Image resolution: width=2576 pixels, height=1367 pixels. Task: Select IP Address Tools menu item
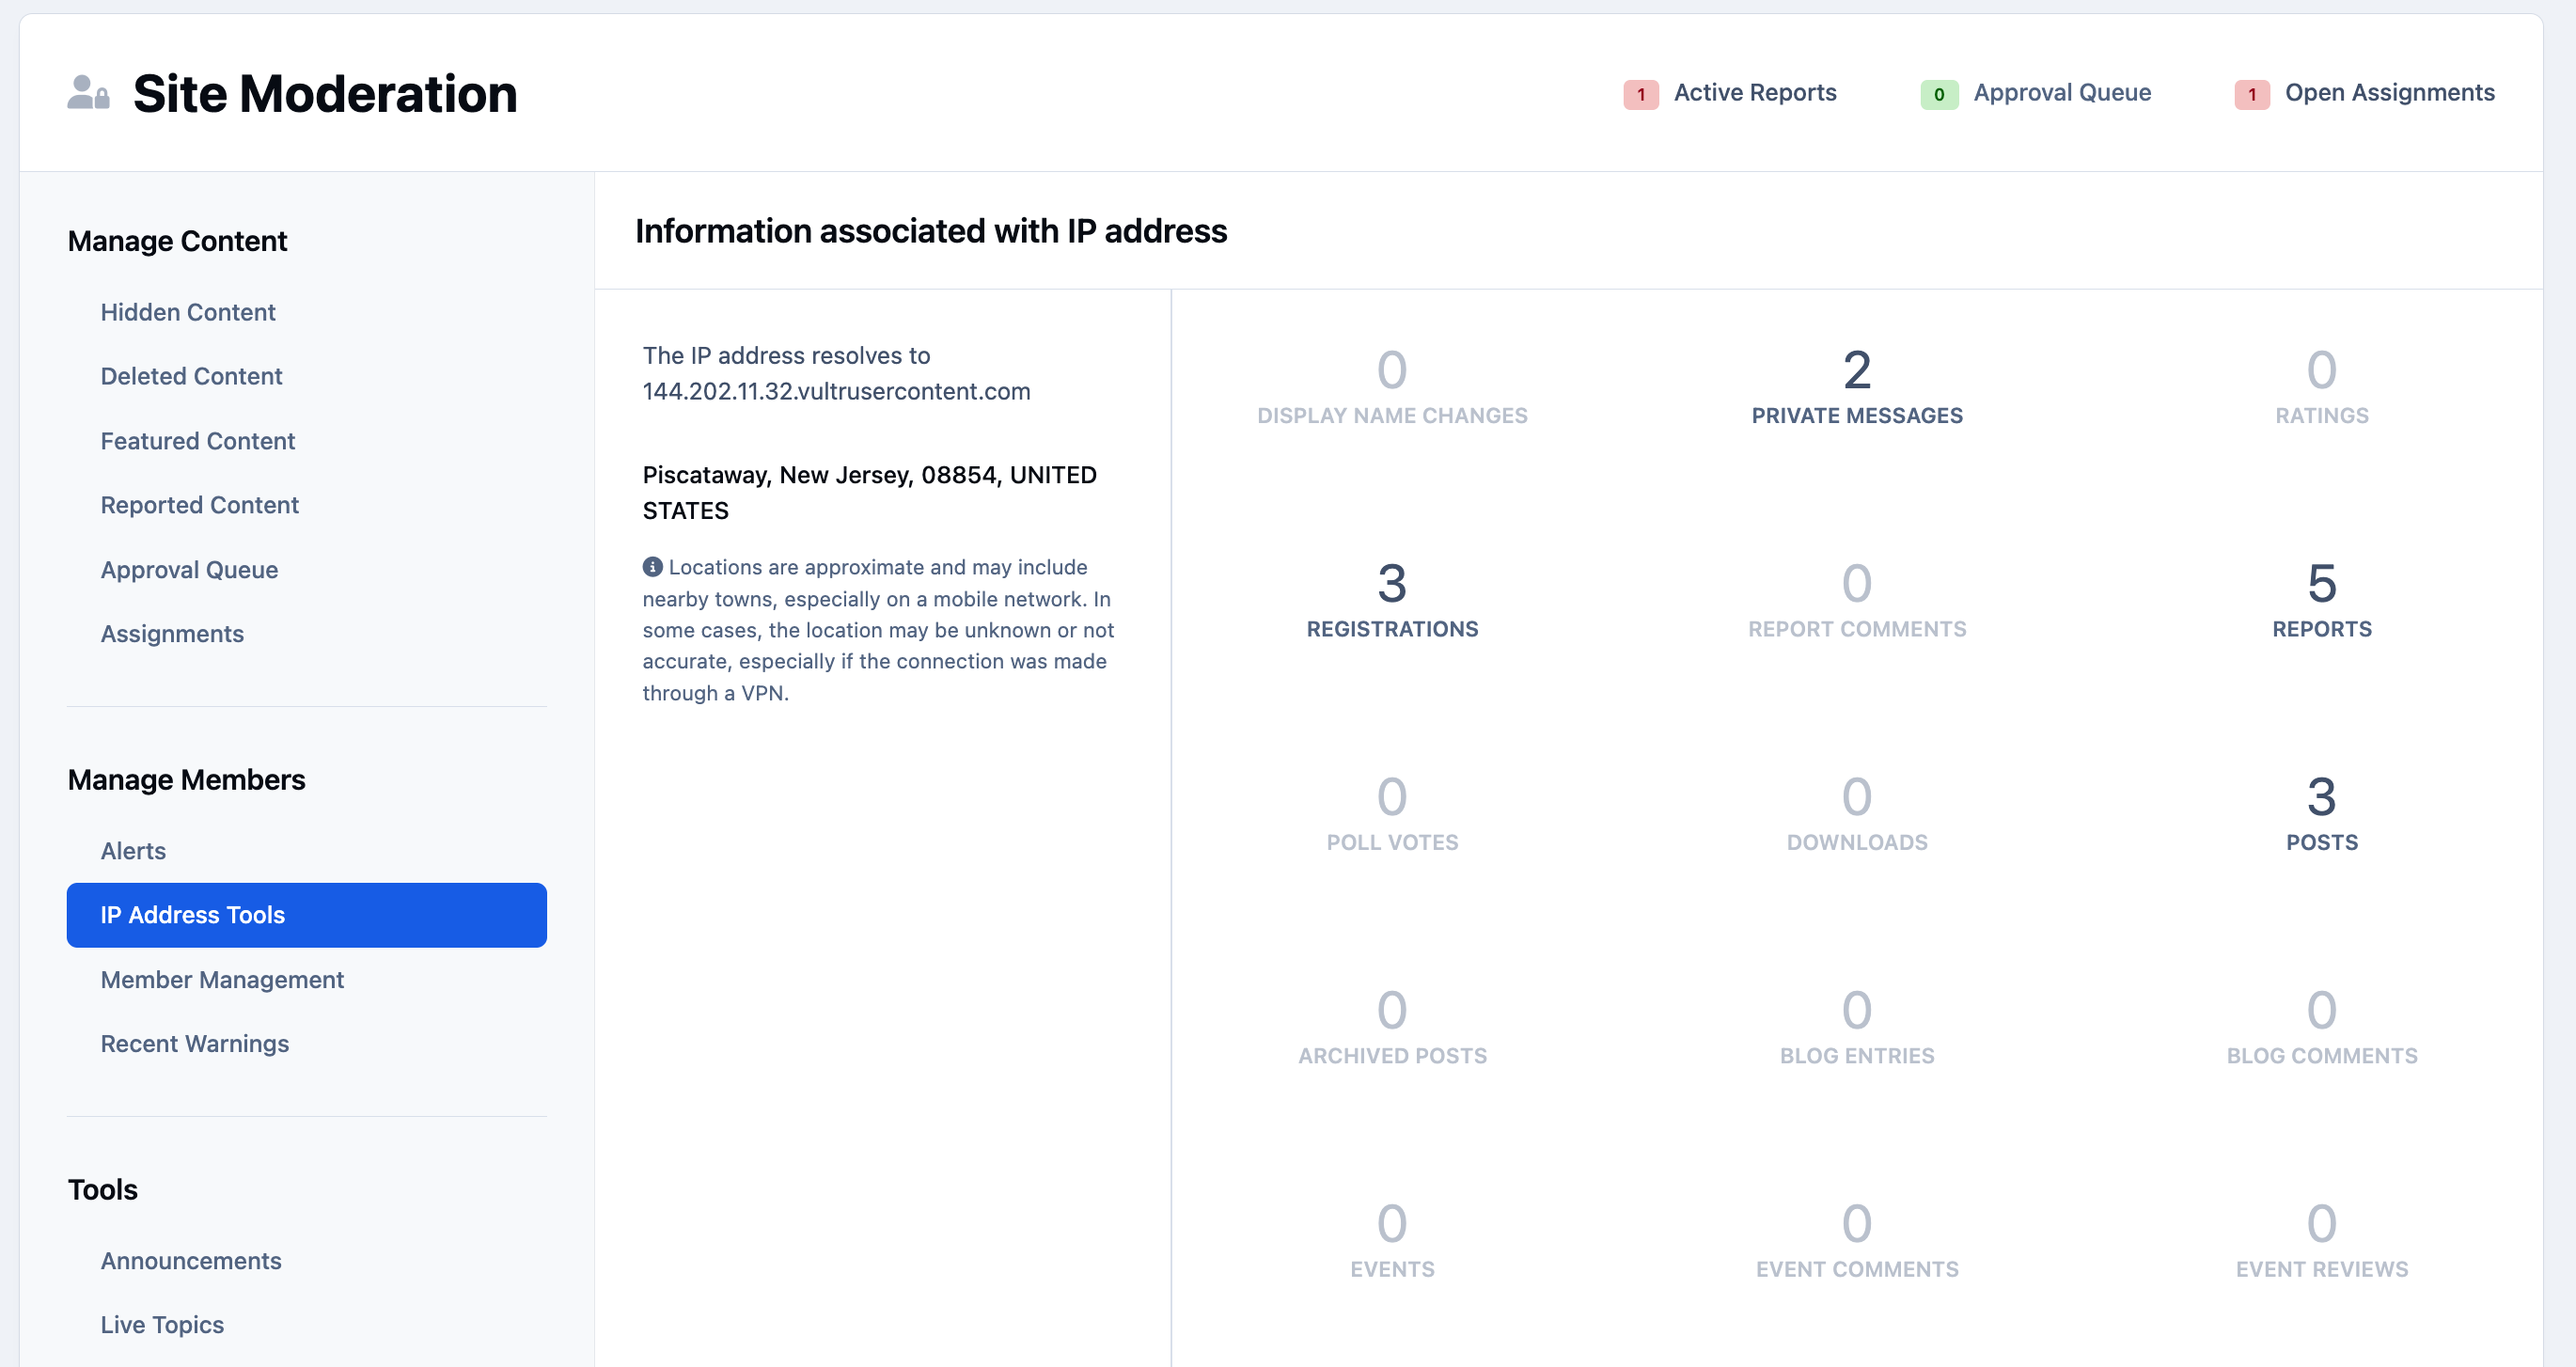307,915
